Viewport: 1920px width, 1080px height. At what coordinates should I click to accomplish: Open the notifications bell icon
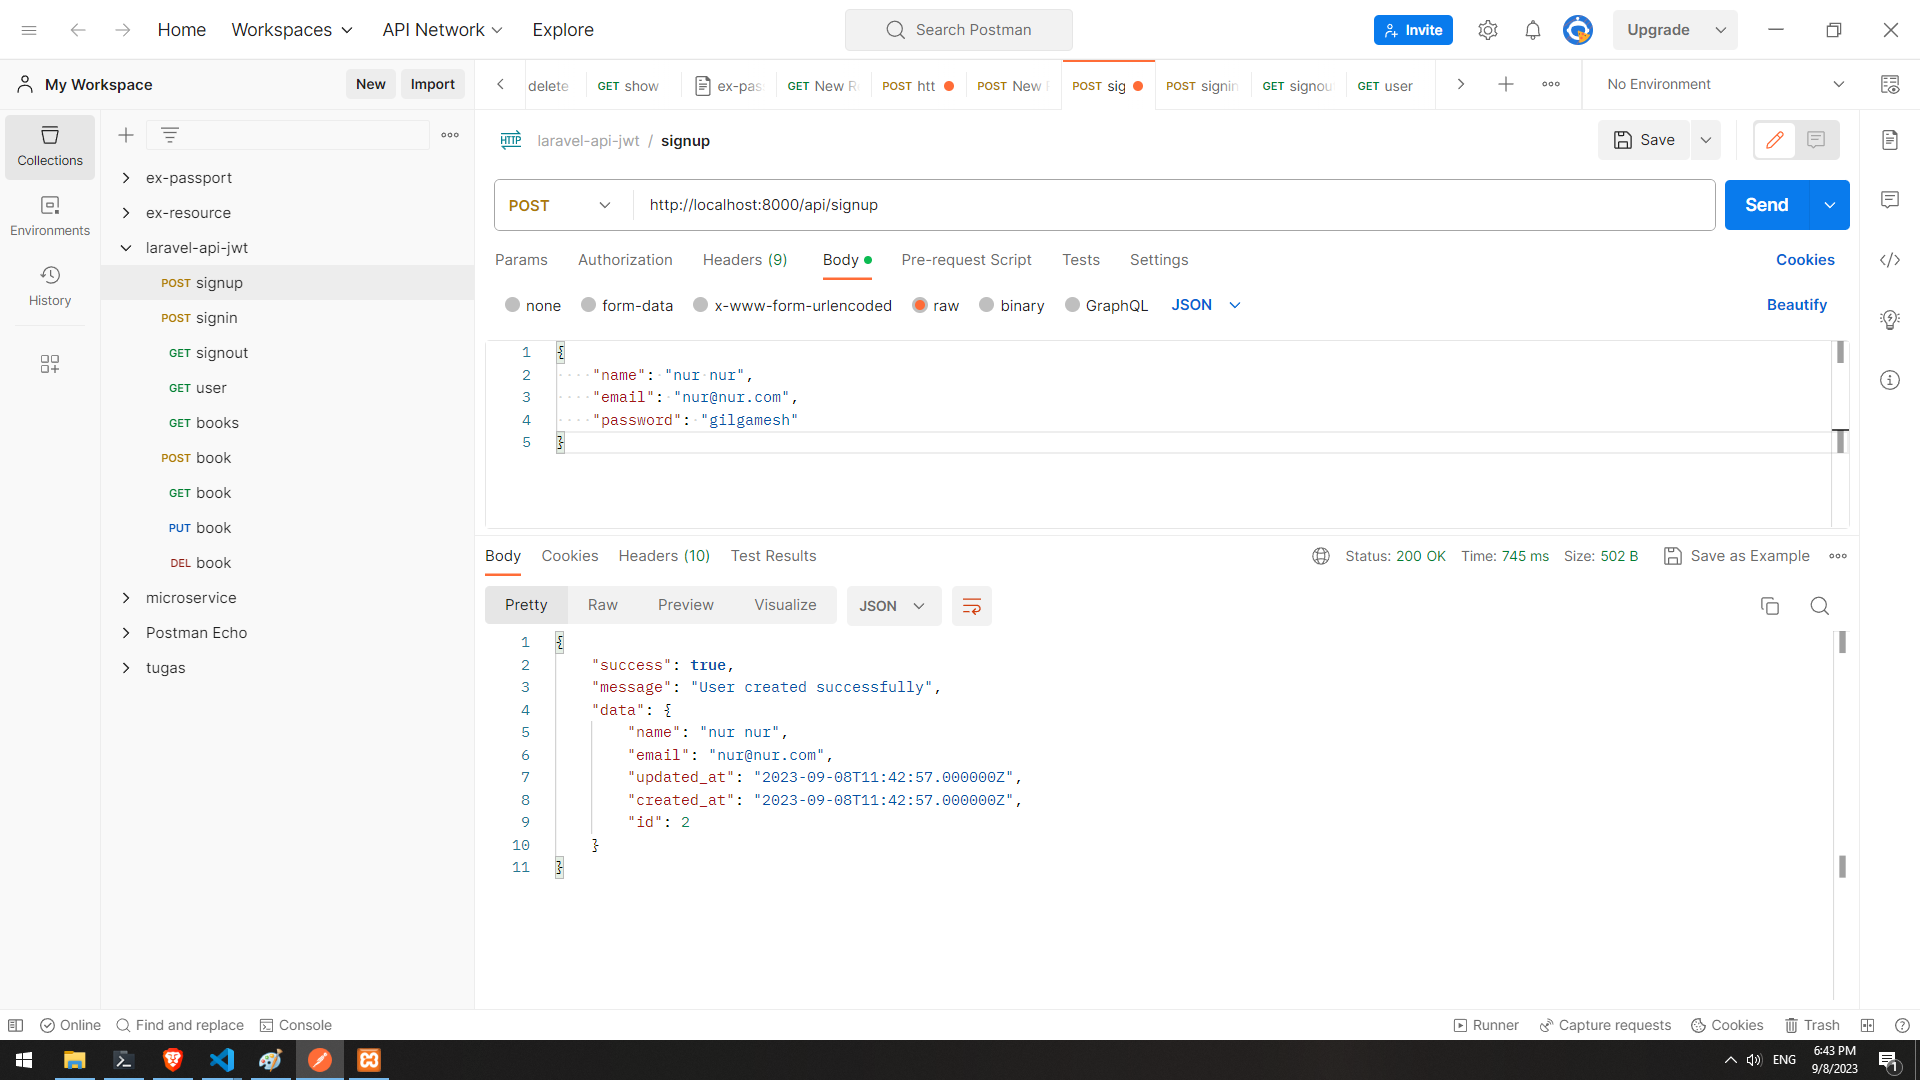coord(1532,30)
